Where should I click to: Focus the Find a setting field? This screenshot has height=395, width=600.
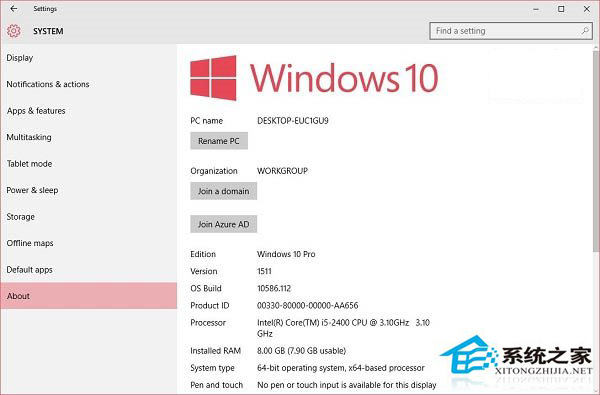point(511,31)
